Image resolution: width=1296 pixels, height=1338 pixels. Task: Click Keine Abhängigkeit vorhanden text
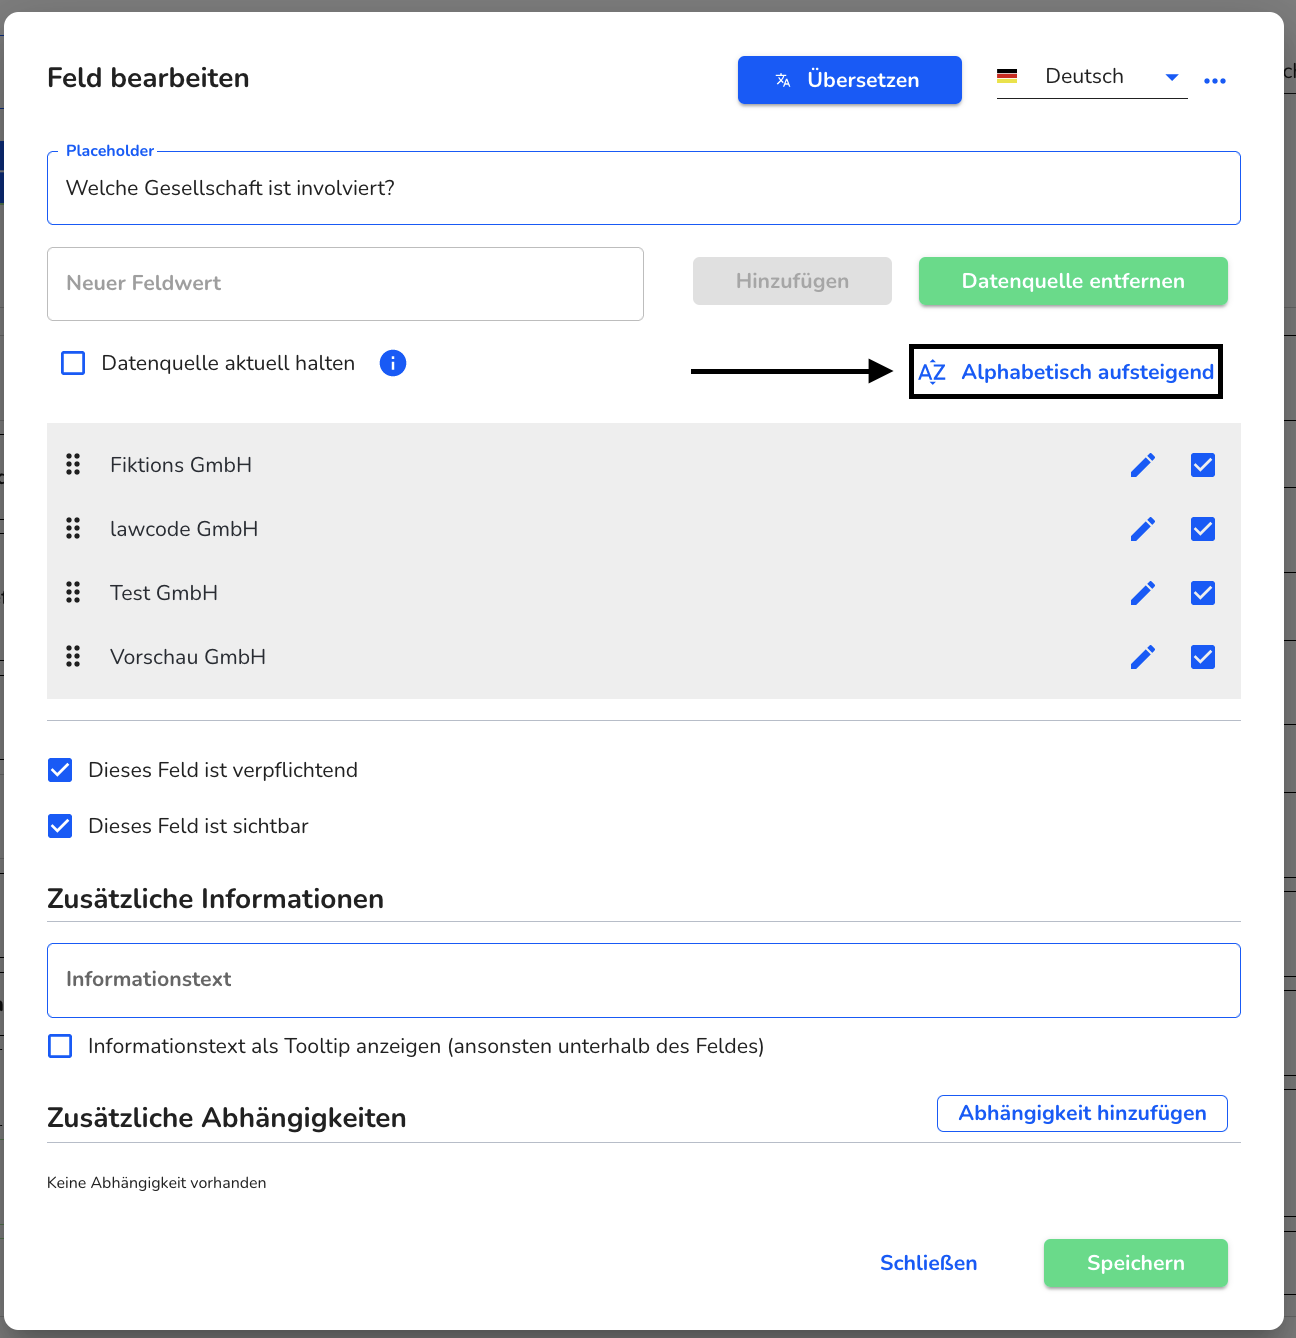(x=157, y=1182)
